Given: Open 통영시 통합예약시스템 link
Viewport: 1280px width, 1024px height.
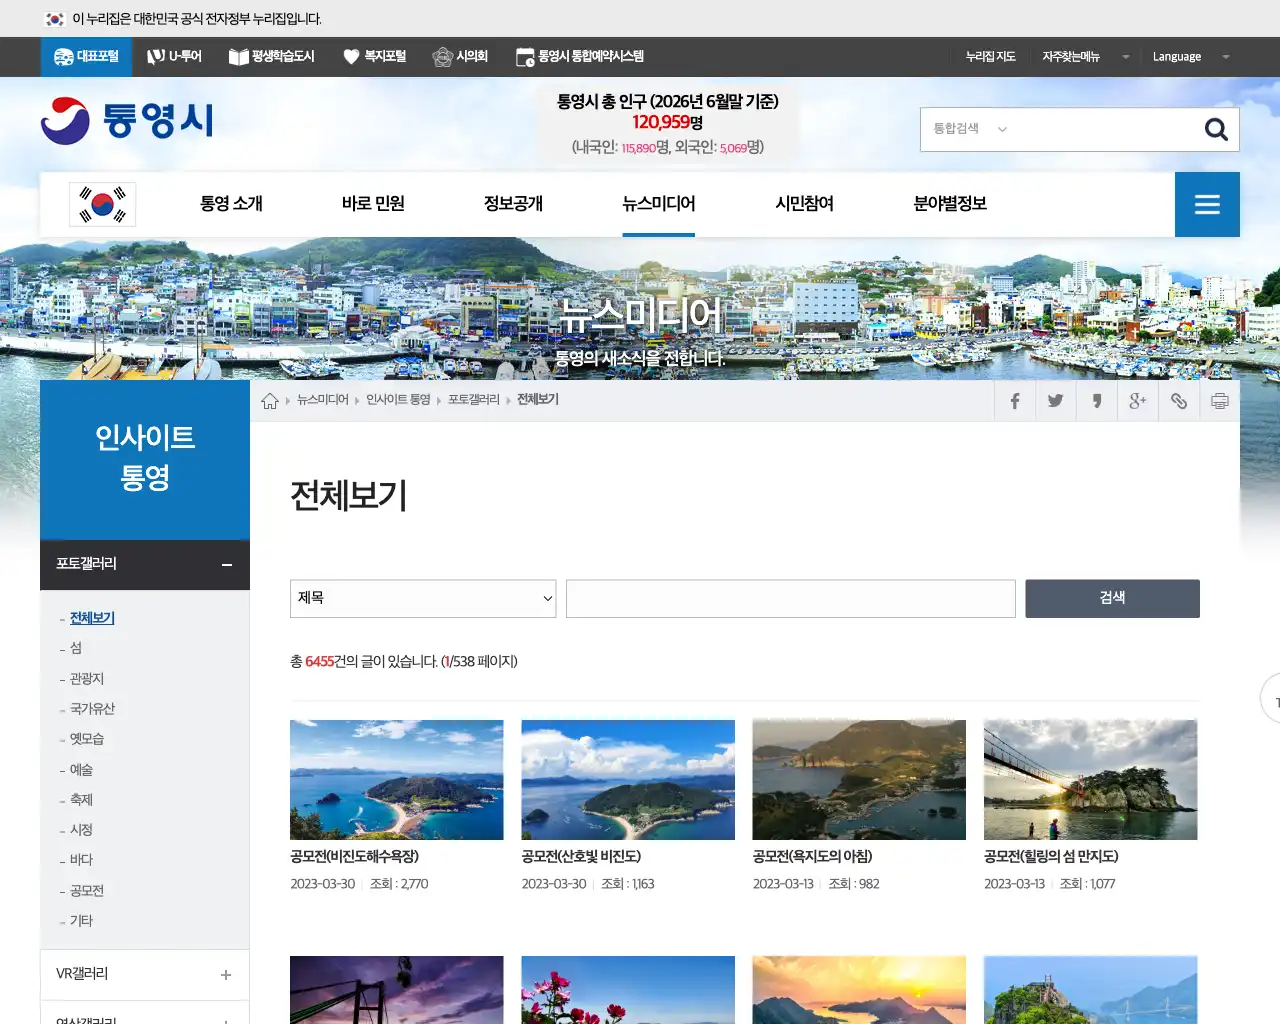Looking at the screenshot, I should (x=579, y=57).
